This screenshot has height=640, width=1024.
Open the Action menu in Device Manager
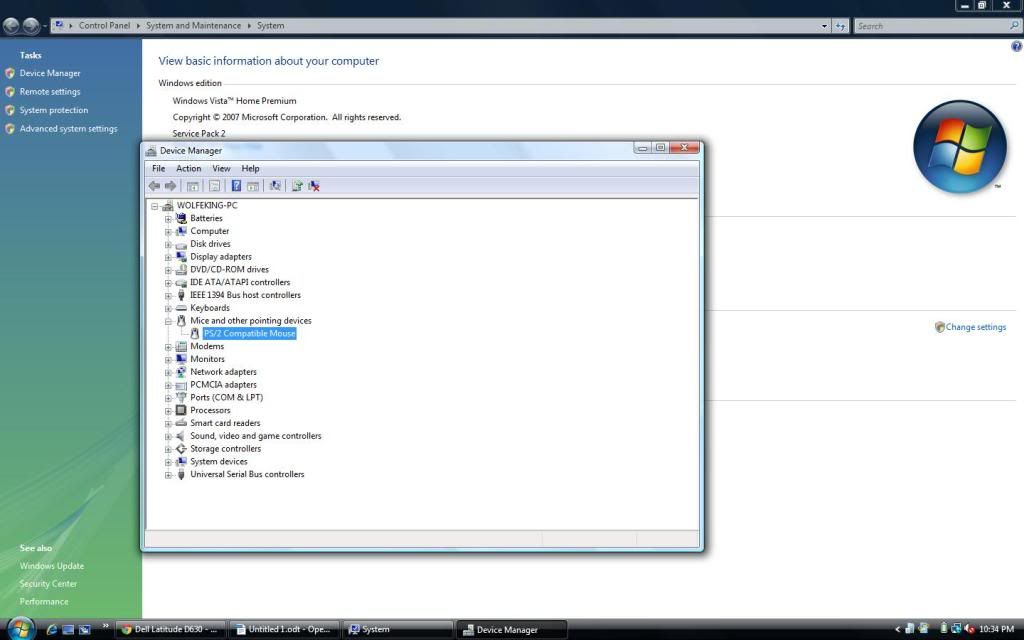click(189, 168)
